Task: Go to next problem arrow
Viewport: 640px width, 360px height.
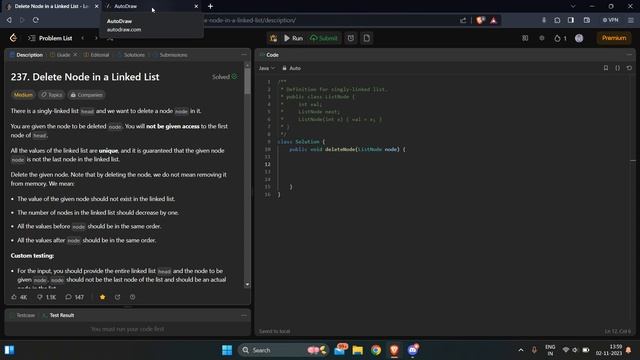Action: point(96,38)
